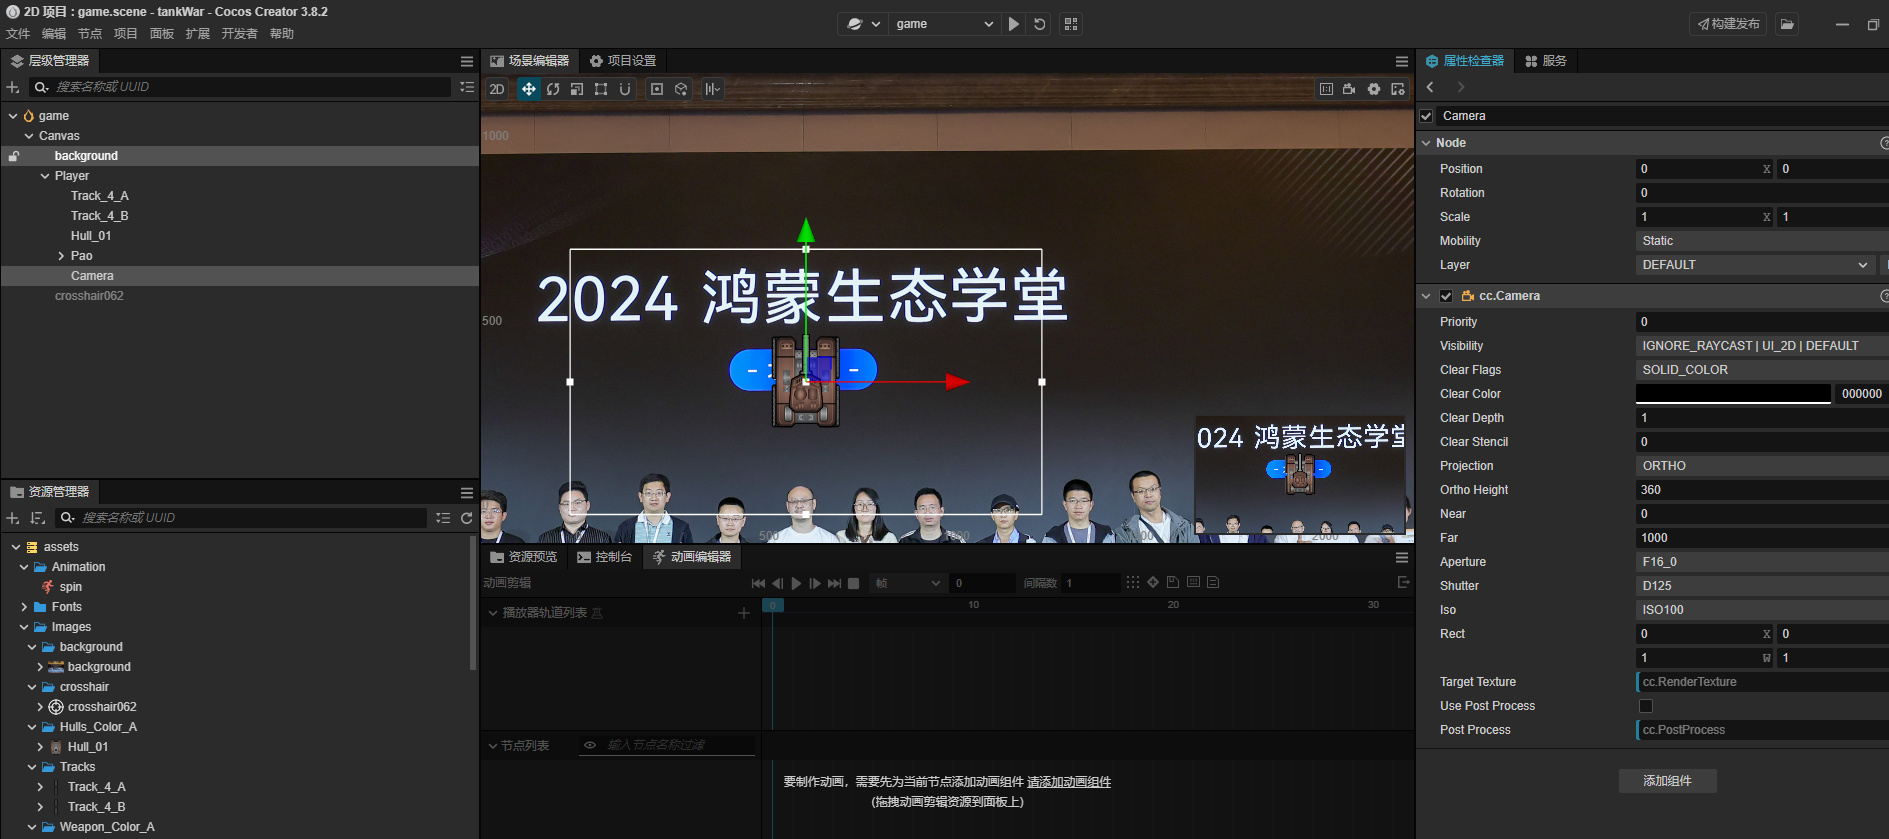Screen dimensions: 1889x839
Task: Open the game scene selector dropdown
Action: 944,24
